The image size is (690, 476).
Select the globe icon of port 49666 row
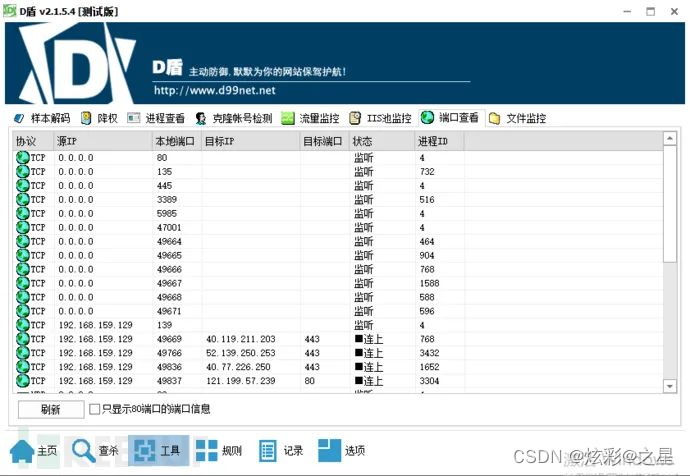[22, 269]
